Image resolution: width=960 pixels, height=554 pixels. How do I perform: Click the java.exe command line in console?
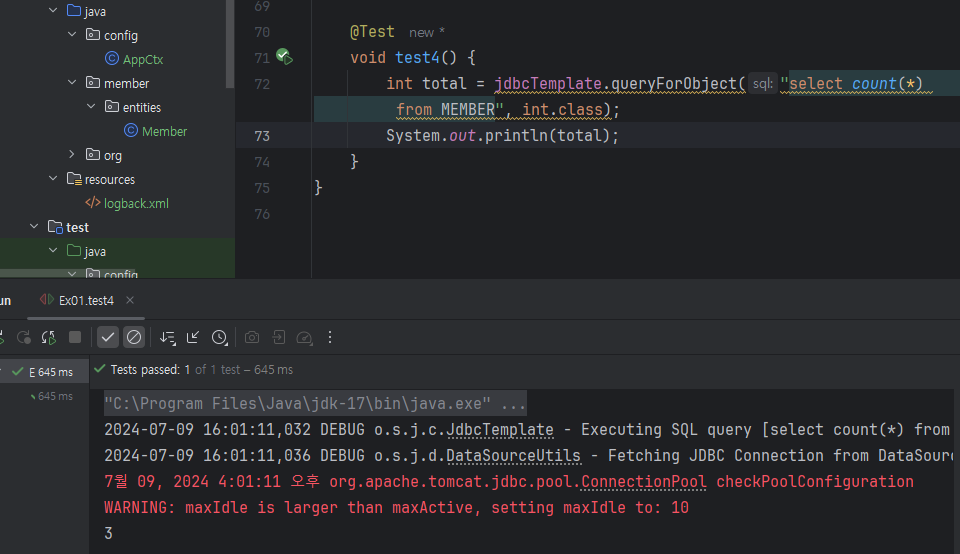click(315, 403)
